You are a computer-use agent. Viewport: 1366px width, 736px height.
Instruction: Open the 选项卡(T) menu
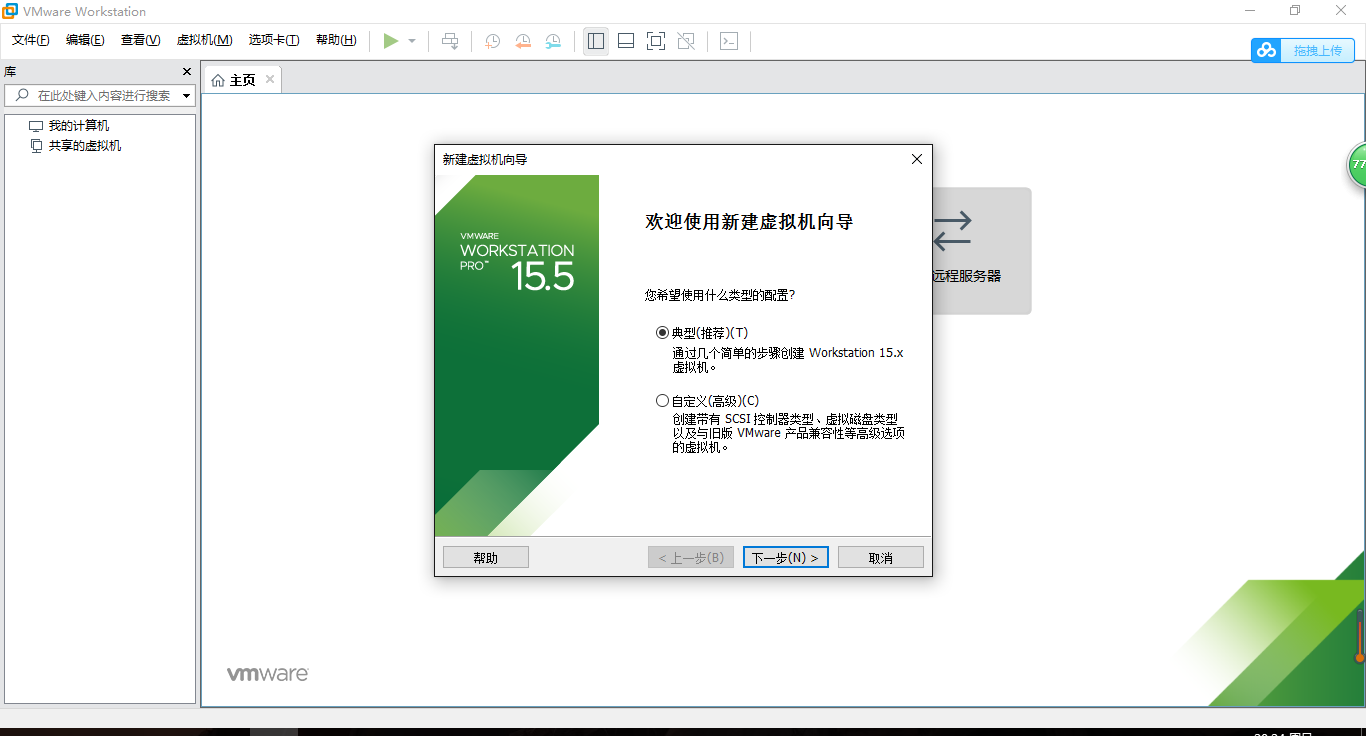274,40
